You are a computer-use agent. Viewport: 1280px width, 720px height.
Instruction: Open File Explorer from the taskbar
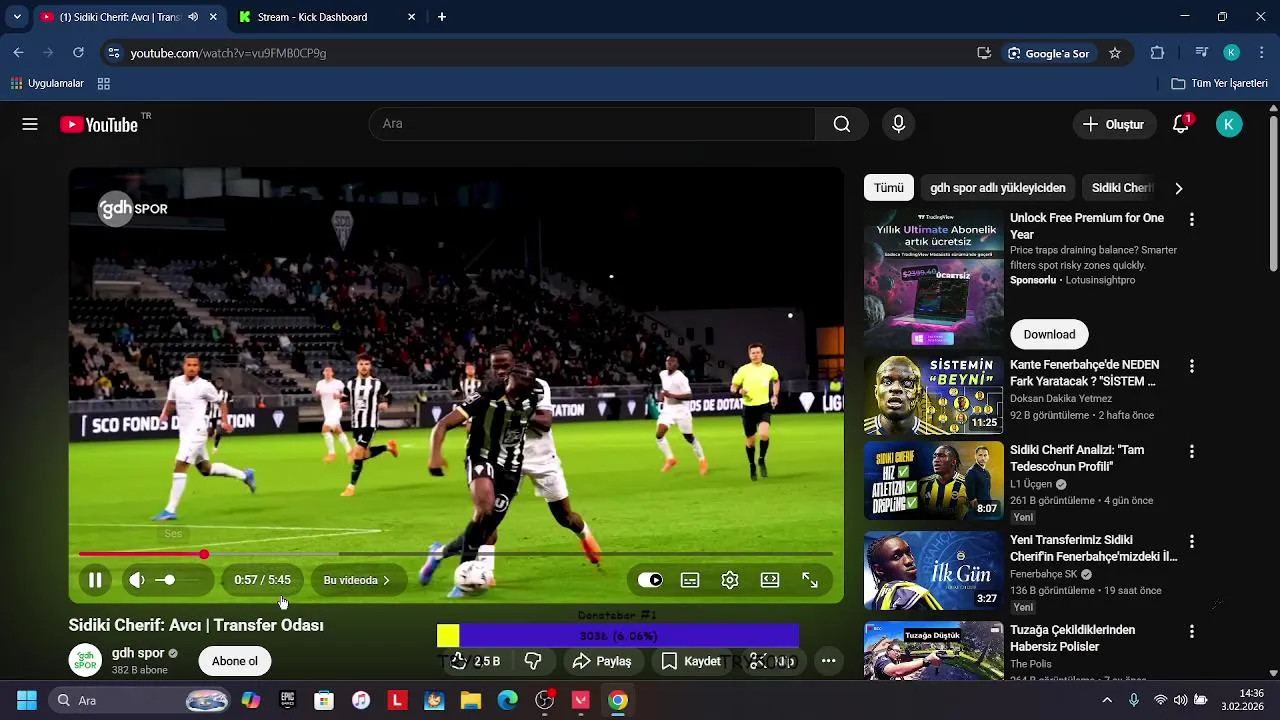click(471, 700)
